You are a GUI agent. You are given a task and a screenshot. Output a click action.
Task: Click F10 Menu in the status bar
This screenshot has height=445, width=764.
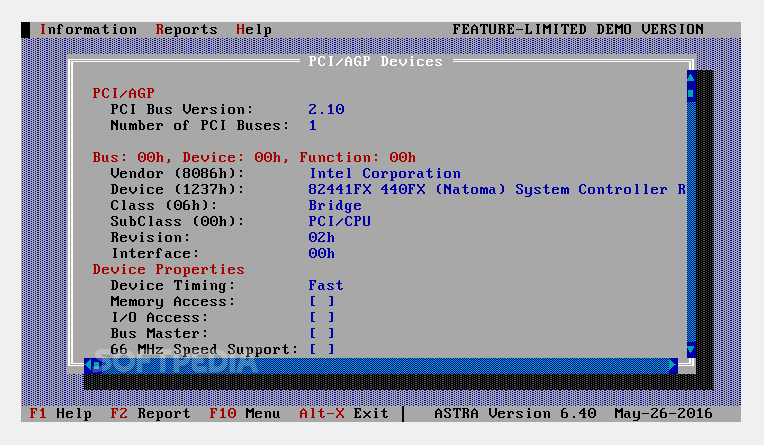245,414
